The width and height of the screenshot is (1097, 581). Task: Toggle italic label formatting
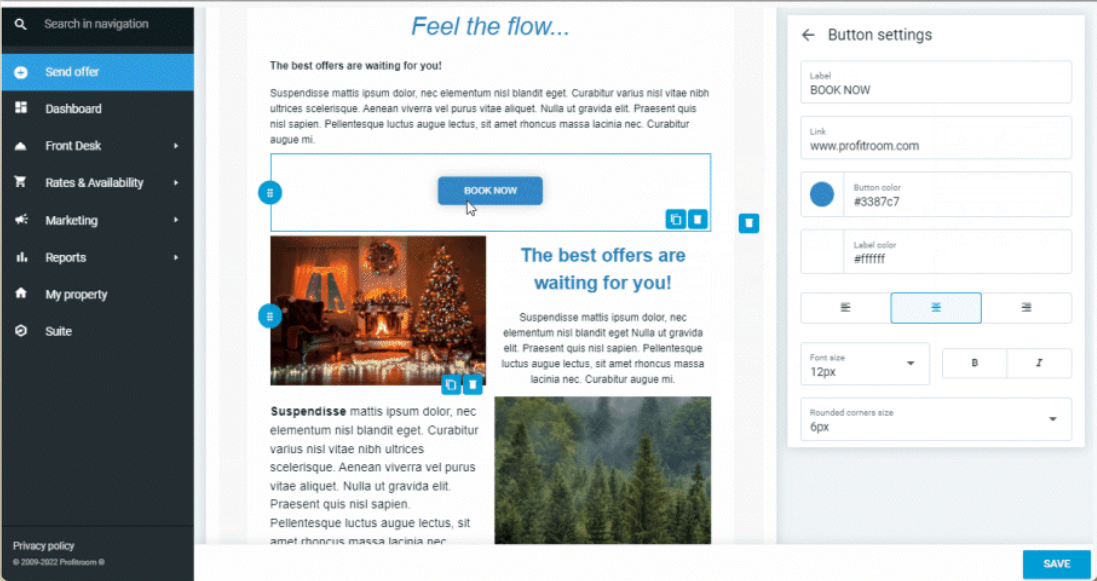[x=1039, y=363]
